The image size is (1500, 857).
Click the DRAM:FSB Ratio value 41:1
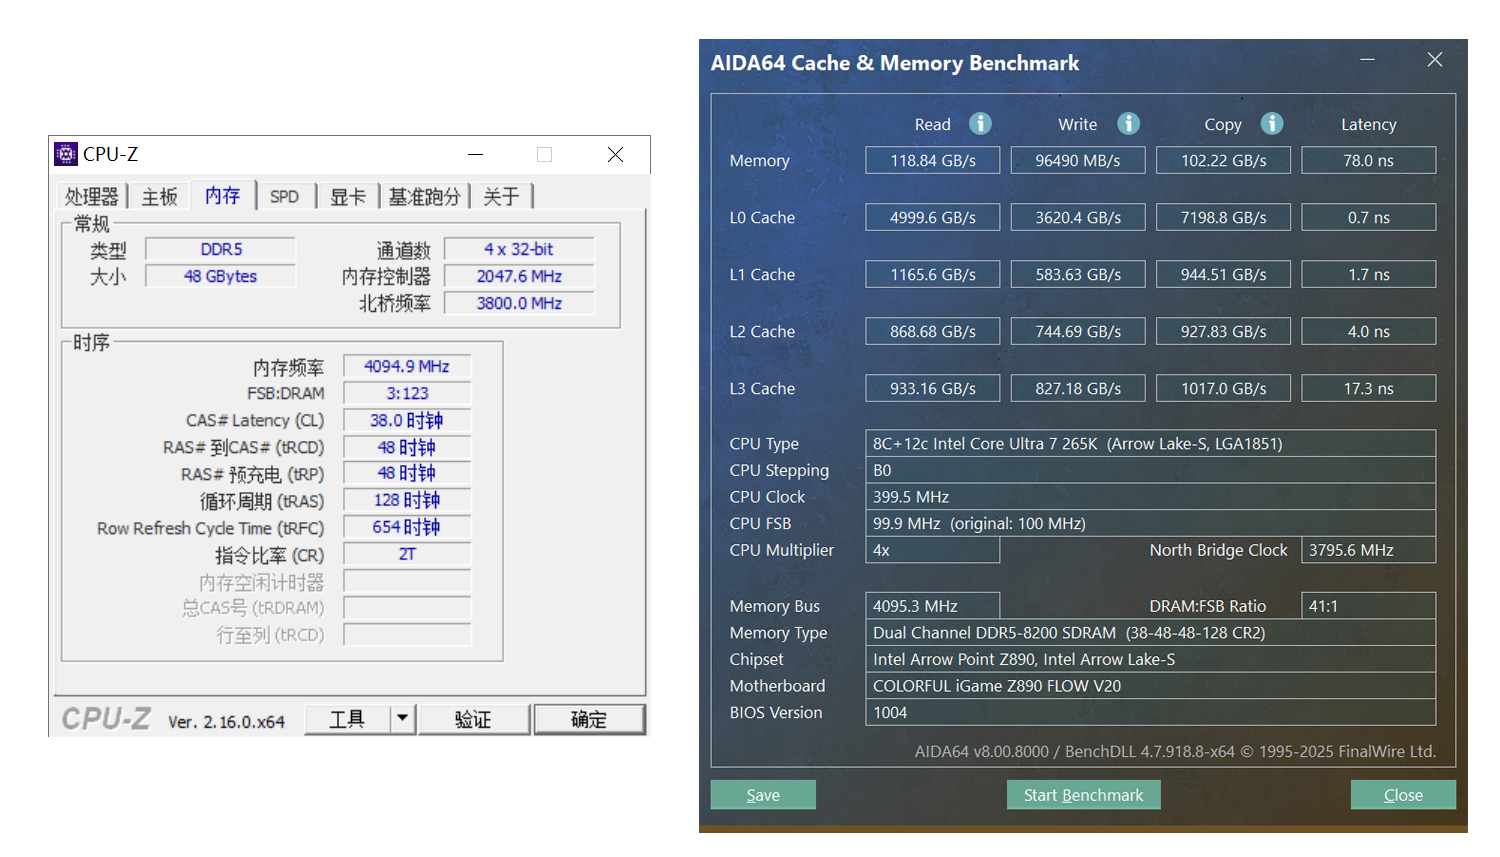pos(1369,606)
